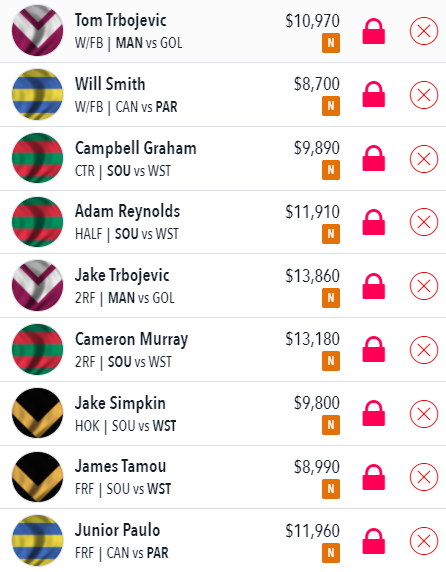
Task: Click the Manly jersey avatar for Jake Trbojevic
Action: 37,286
